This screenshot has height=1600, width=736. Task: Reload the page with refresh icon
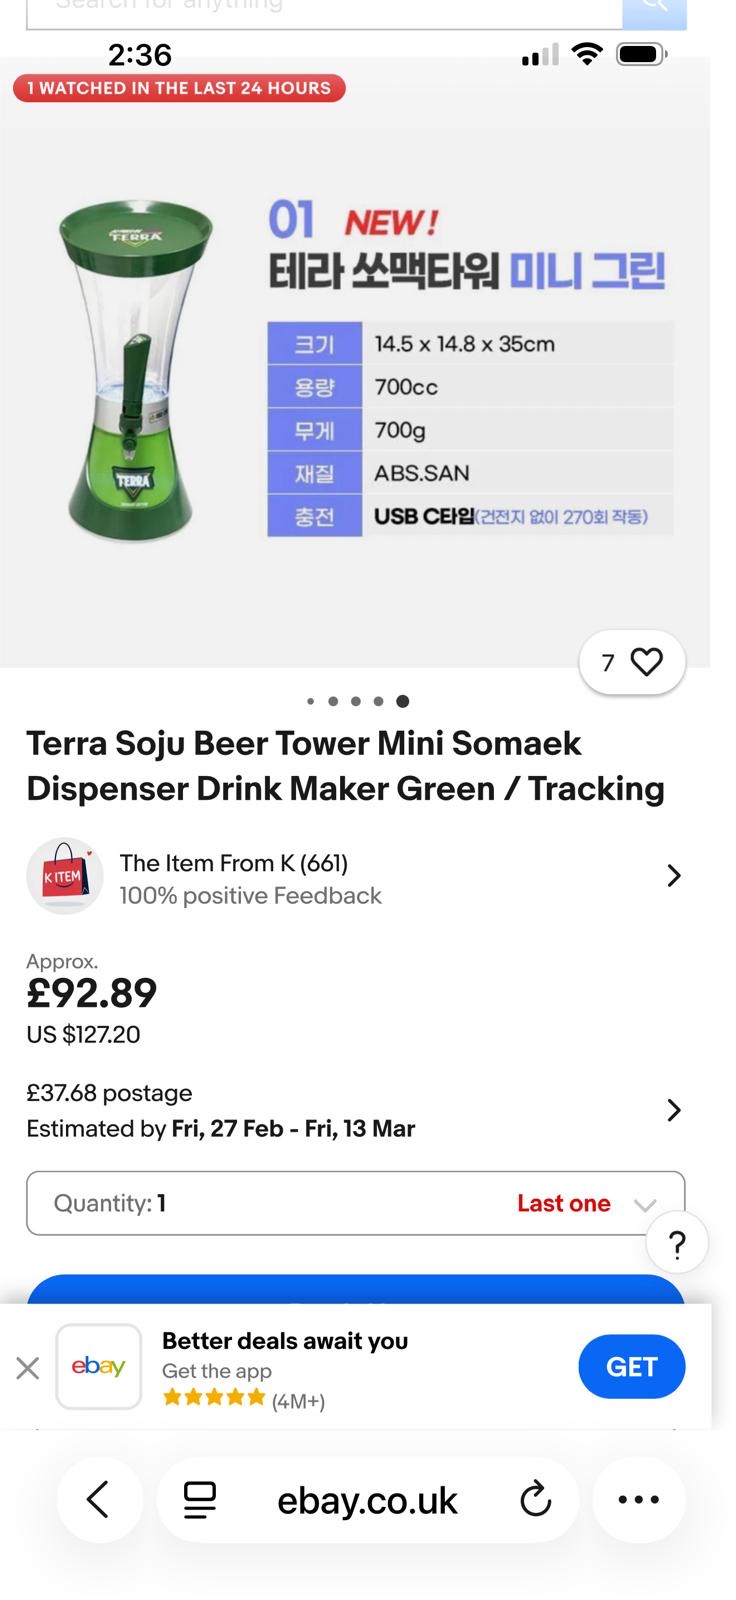(535, 1499)
